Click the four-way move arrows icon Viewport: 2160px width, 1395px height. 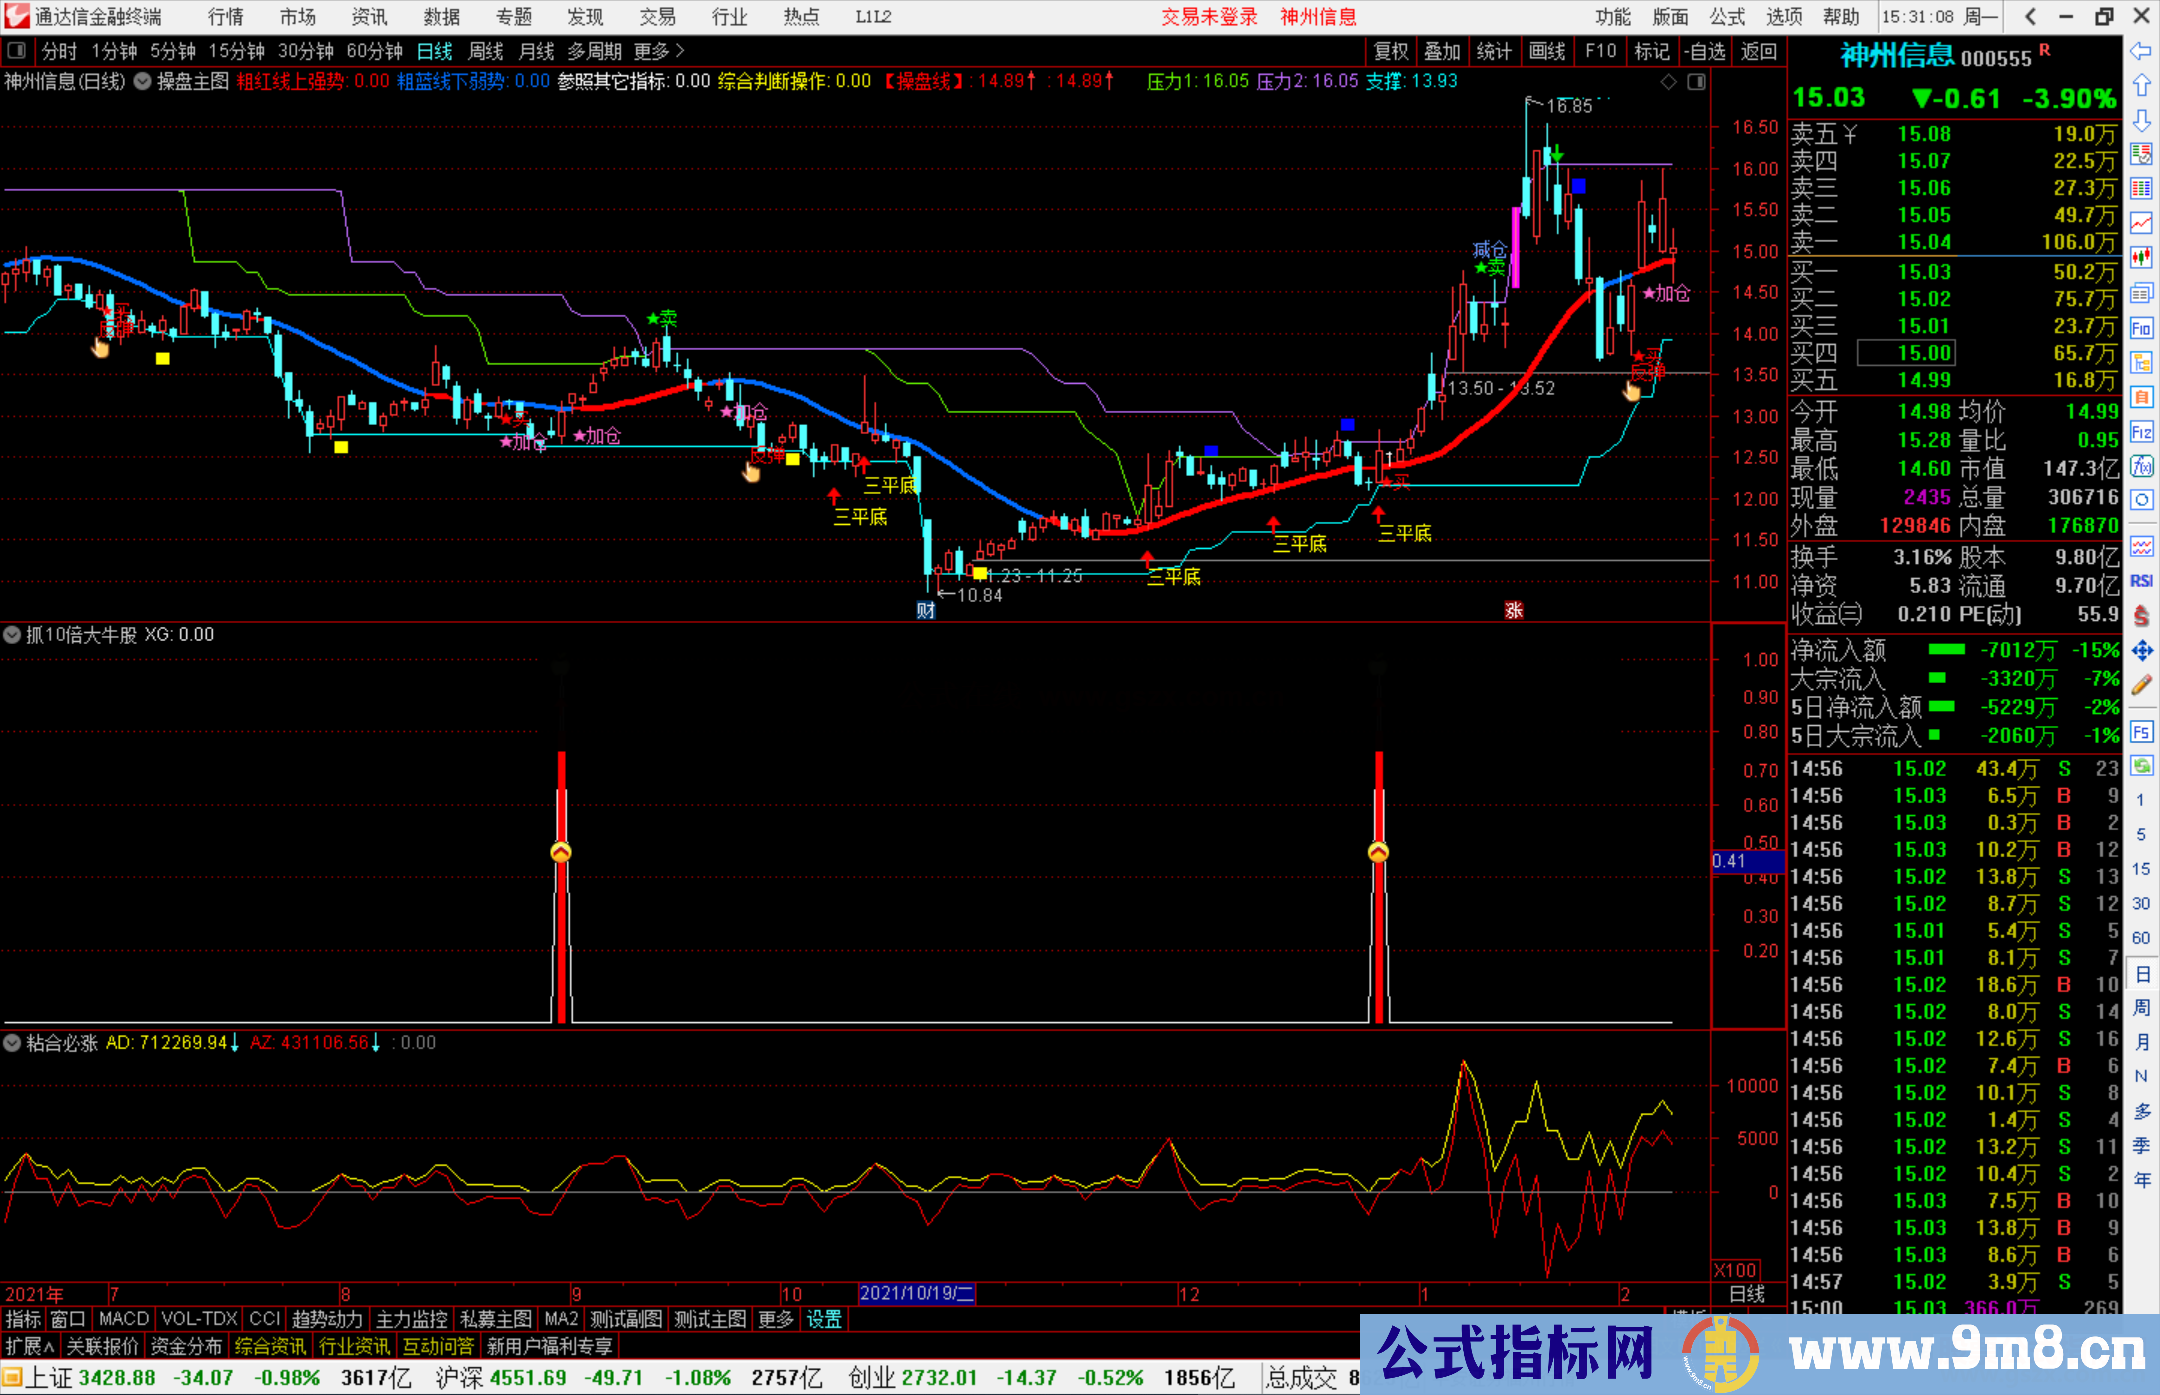click(x=2141, y=651)
